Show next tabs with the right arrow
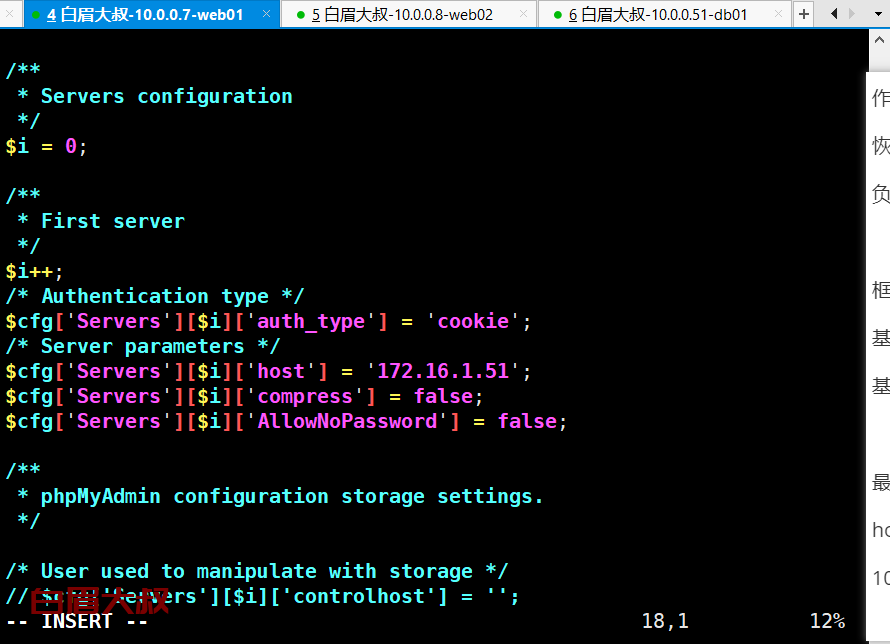Viewport: 890px width, 644px height. pyautogui.click(x=851, y=14)
